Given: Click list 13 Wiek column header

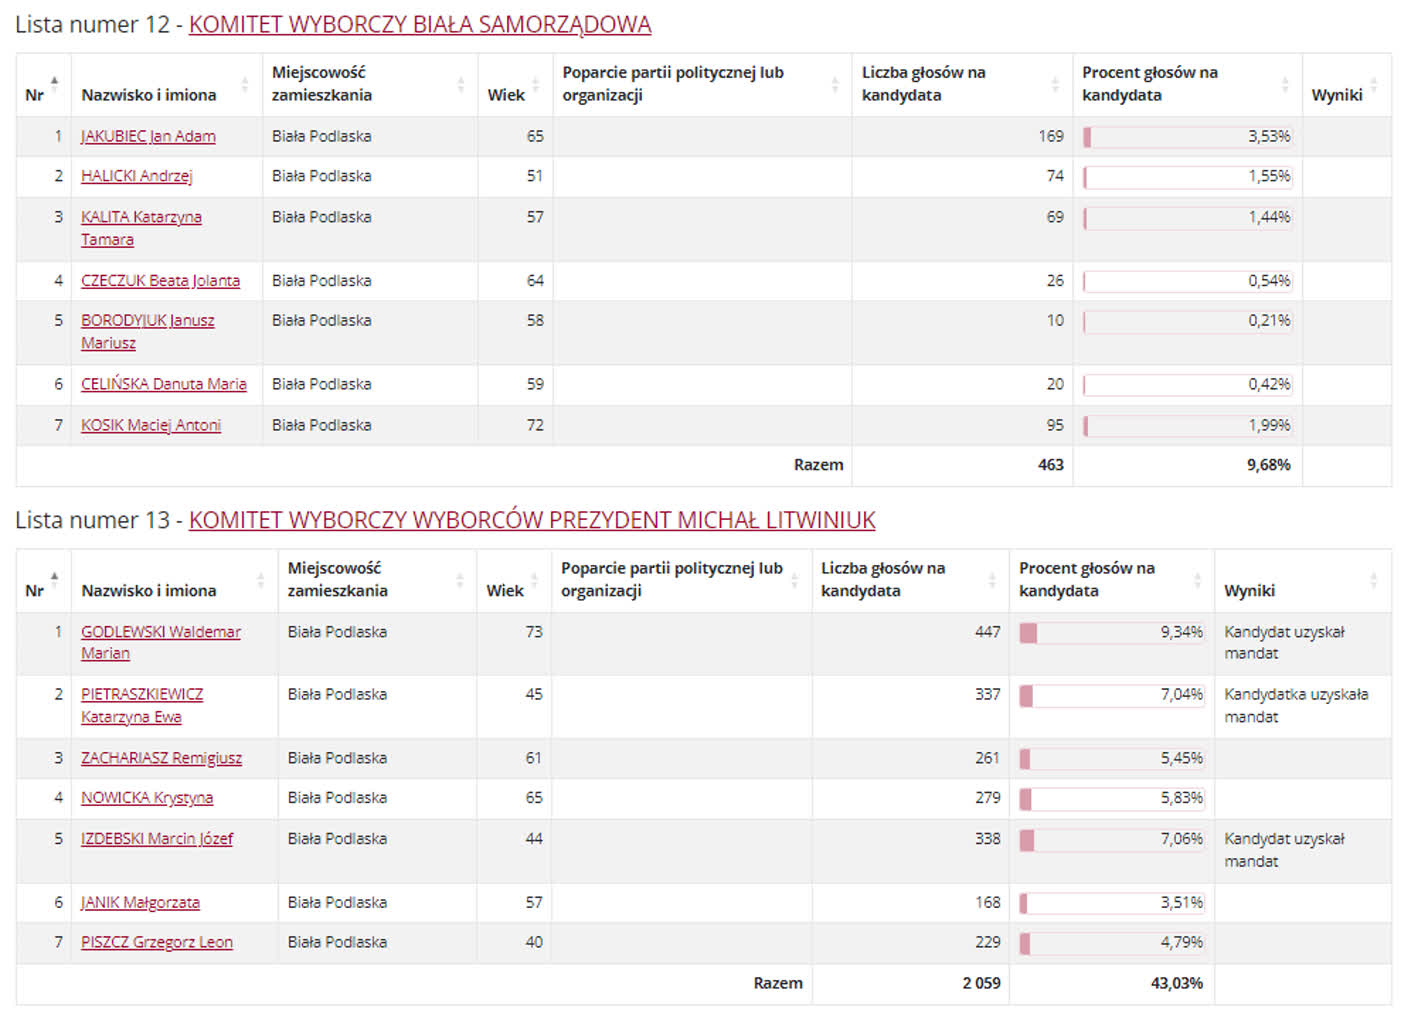Looking at the screenshot, I should (505, 590).
